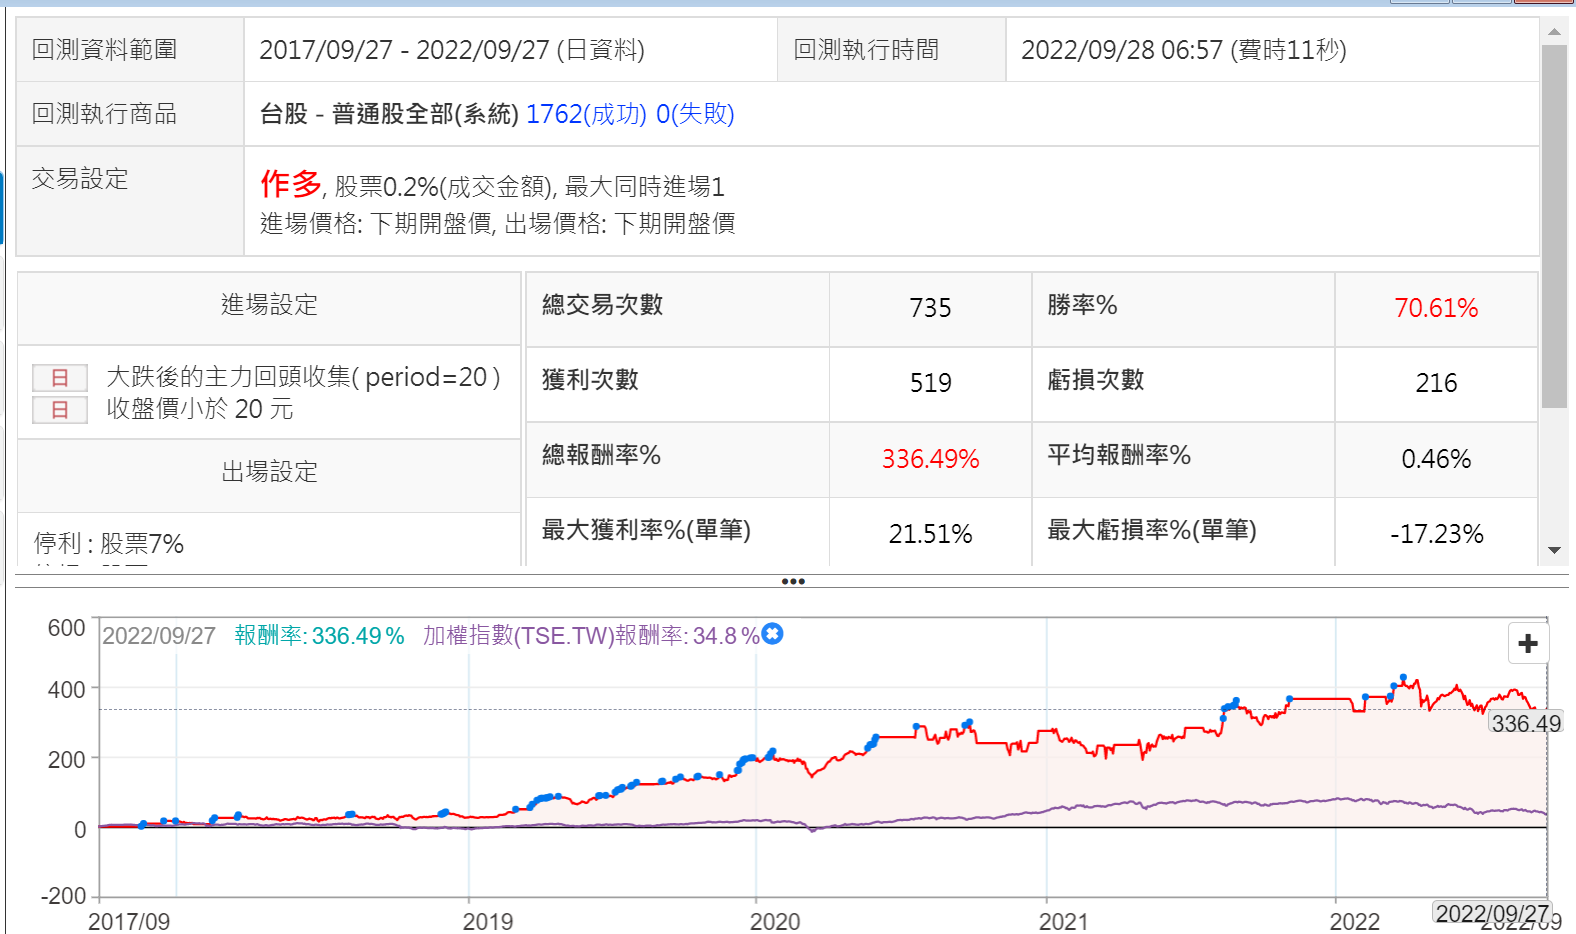
Task: Click the three-dot panel splitter handle
Action: [792, 581]
